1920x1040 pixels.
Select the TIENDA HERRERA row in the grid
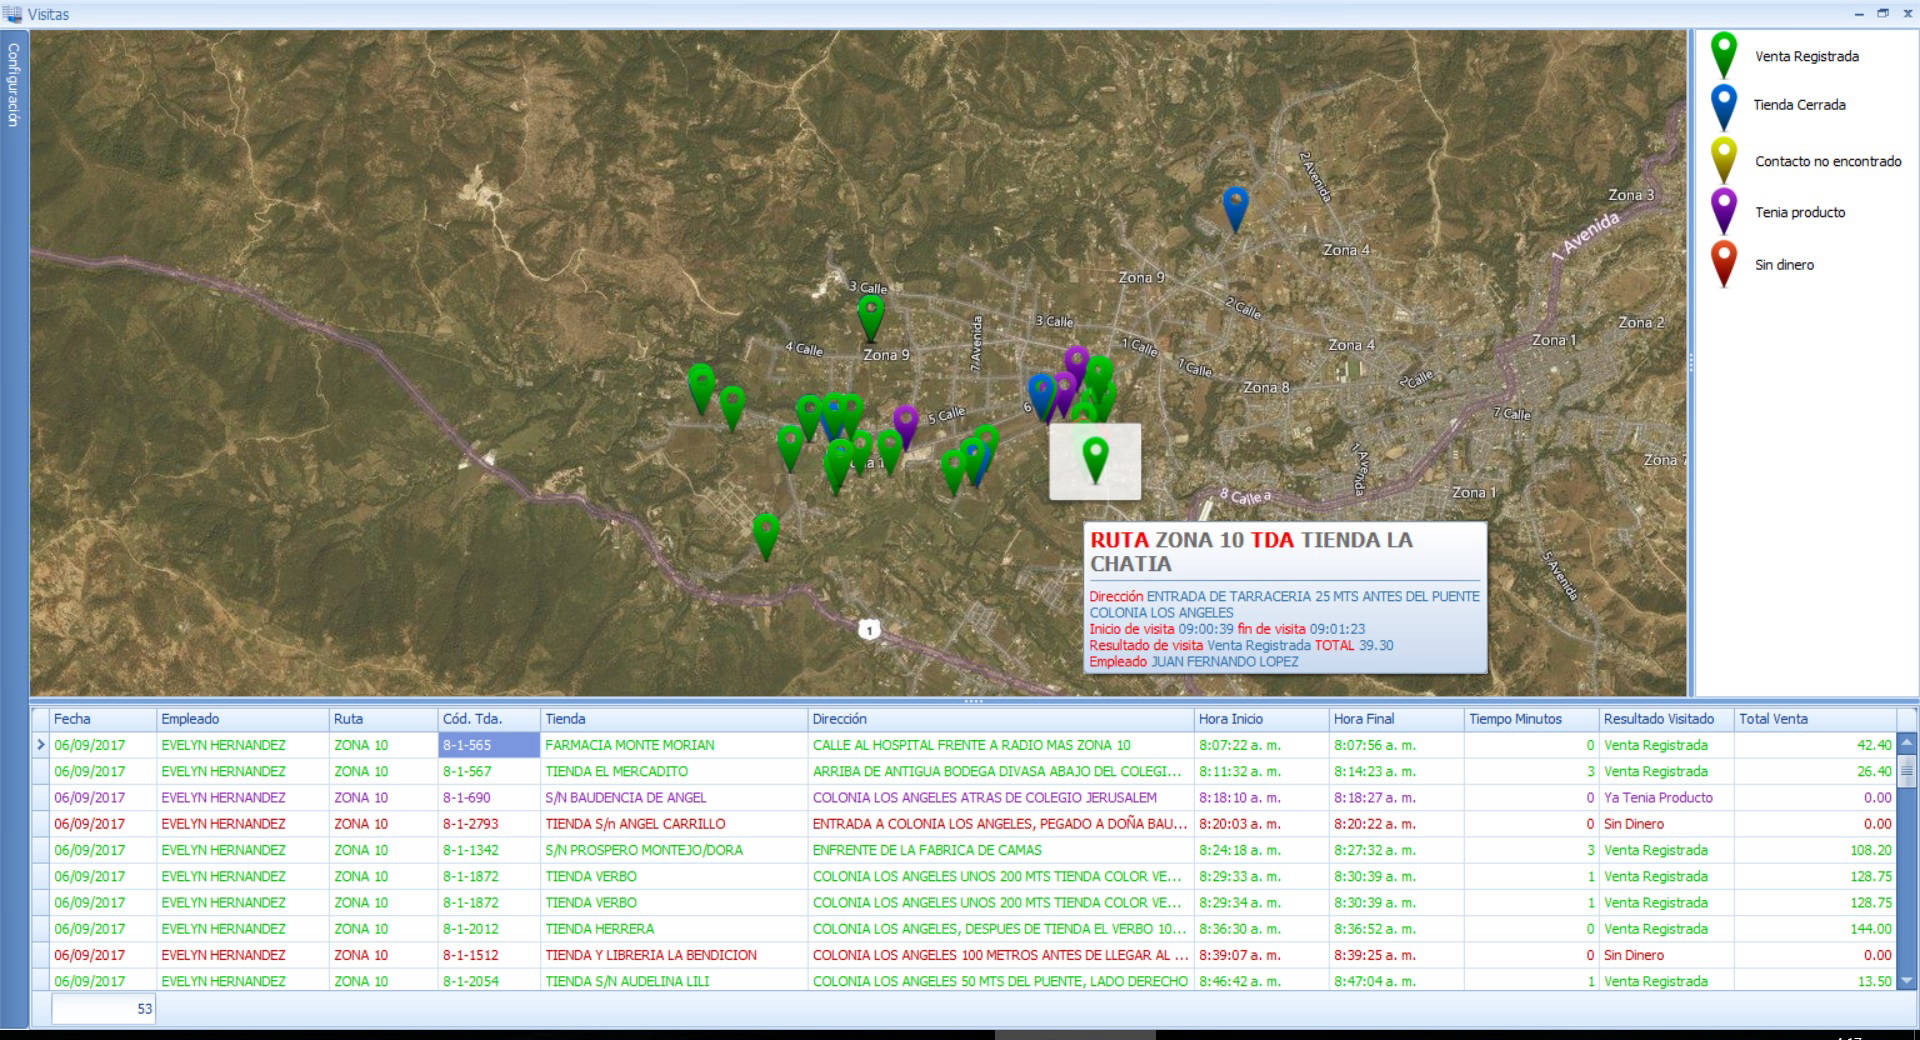pyautogui.click(x=599, y=929)
